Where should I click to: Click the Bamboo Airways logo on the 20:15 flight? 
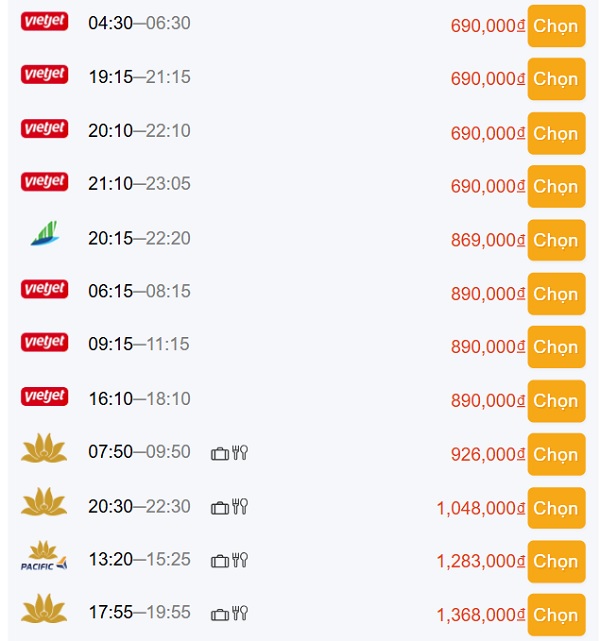click(x=45, y=233)
